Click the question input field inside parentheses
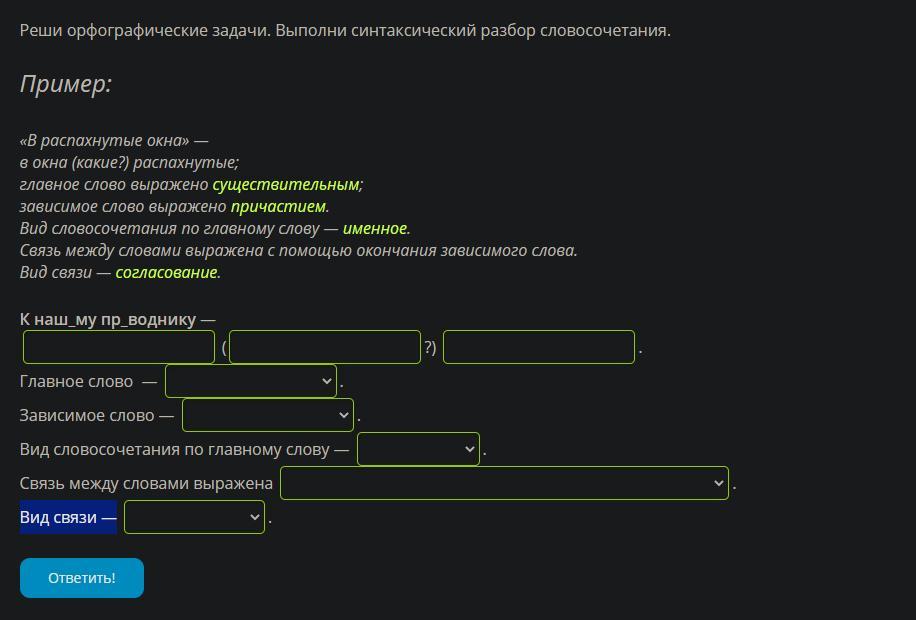This screenshot has width=916, height=620. [325, 347]
